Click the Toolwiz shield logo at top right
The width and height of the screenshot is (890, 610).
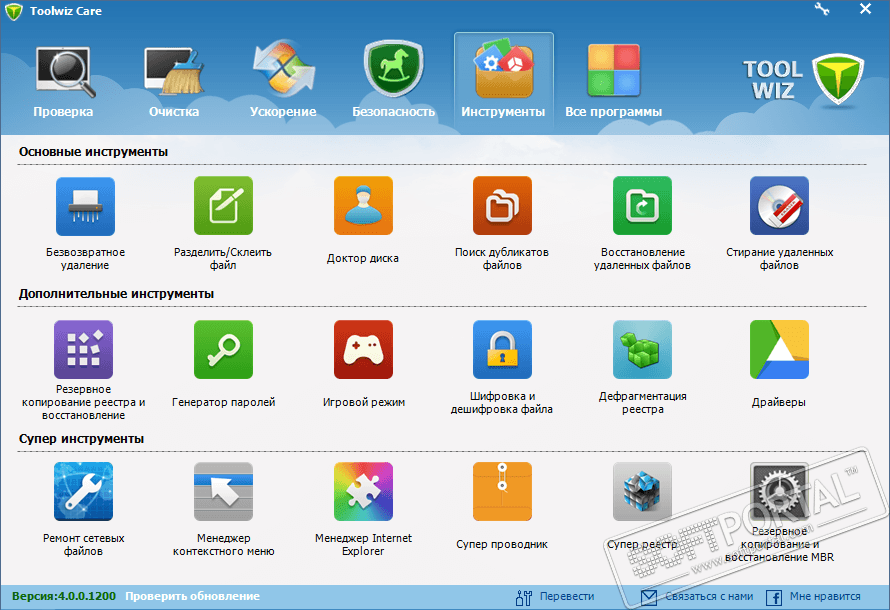(838, 79)
